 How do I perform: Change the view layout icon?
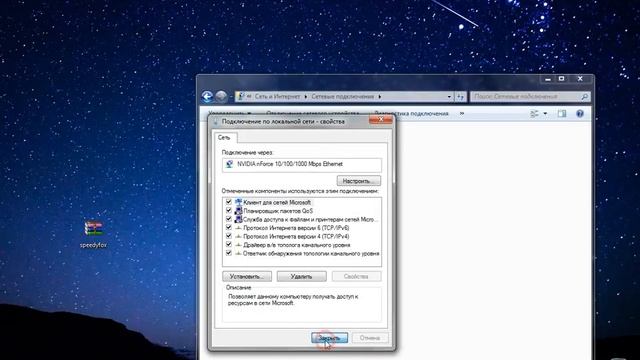click(534, 114)
